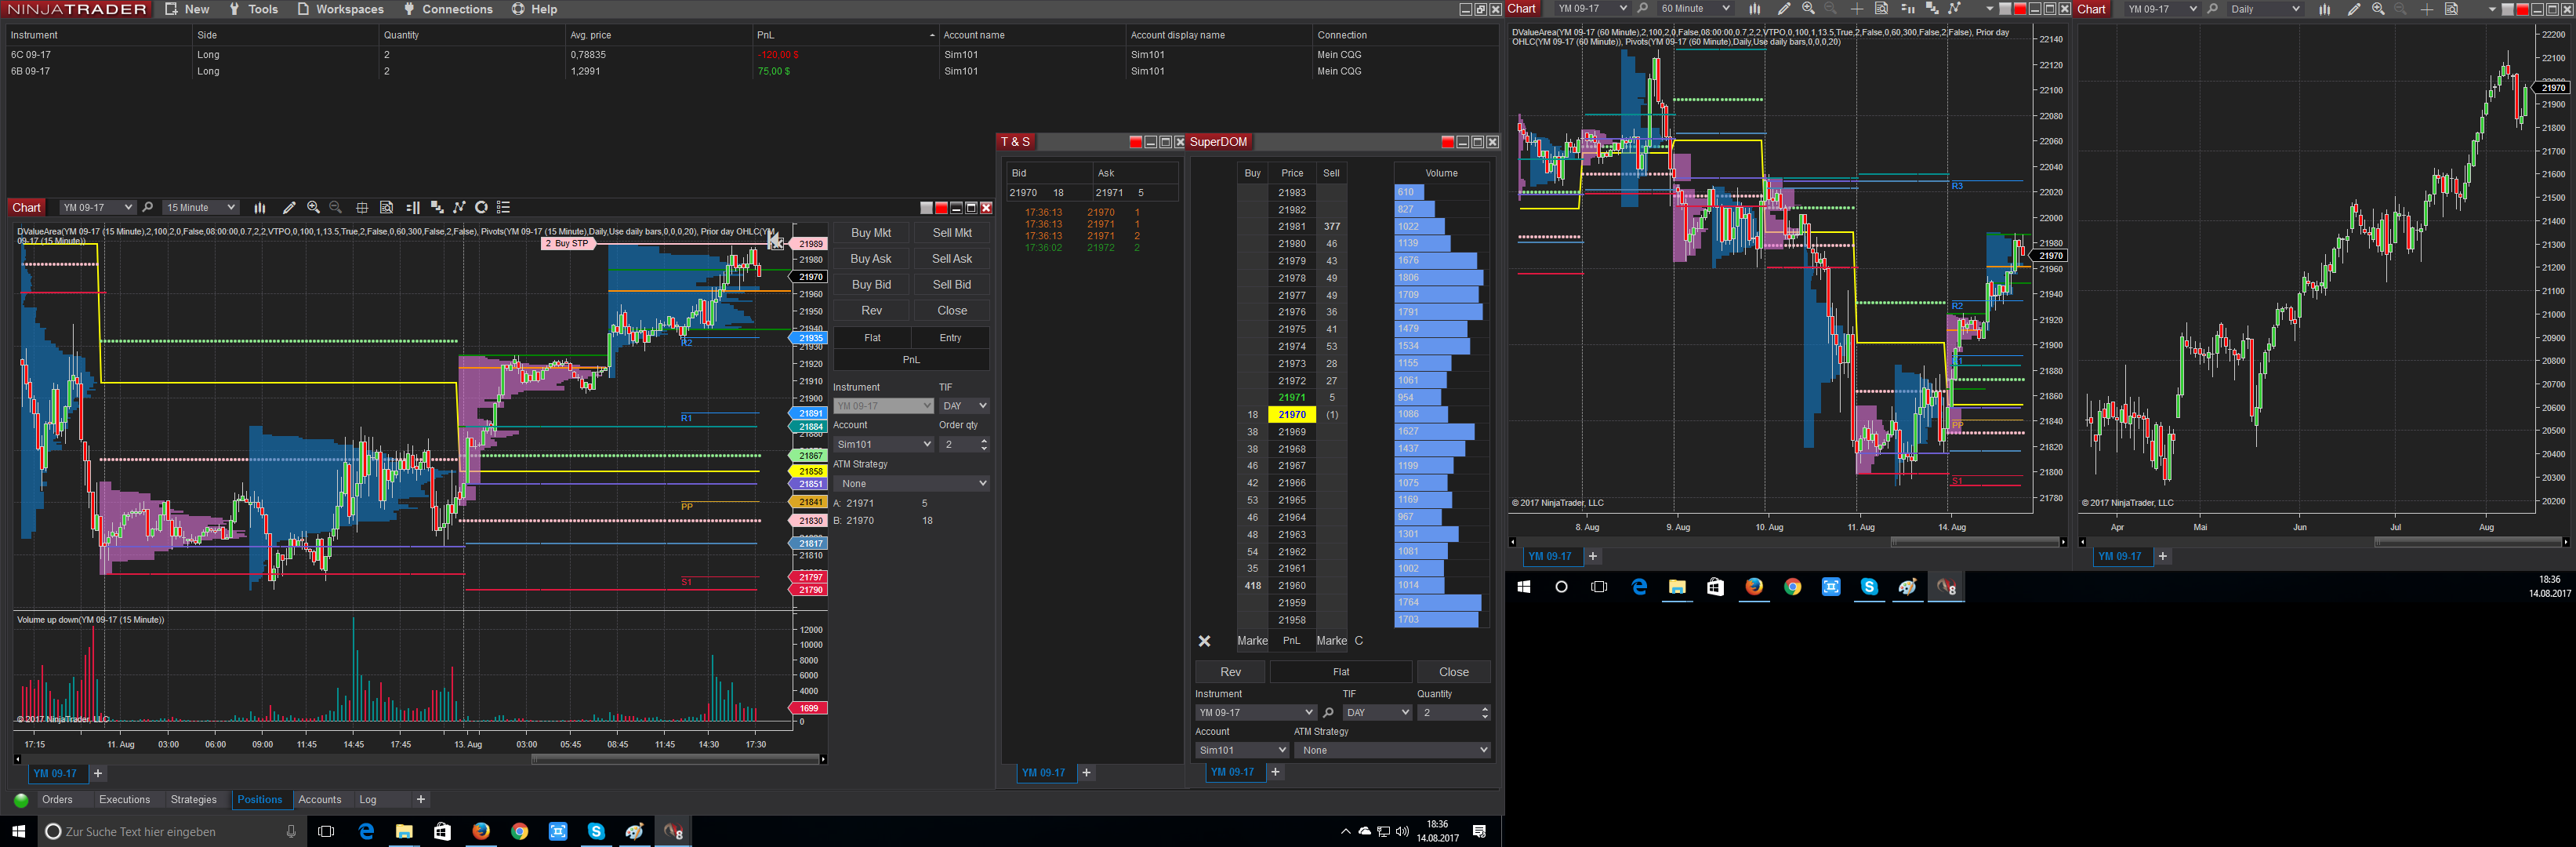Click the red link color button on T&S window
This screenshot has height=847, width=2576.
point(1135,142)
